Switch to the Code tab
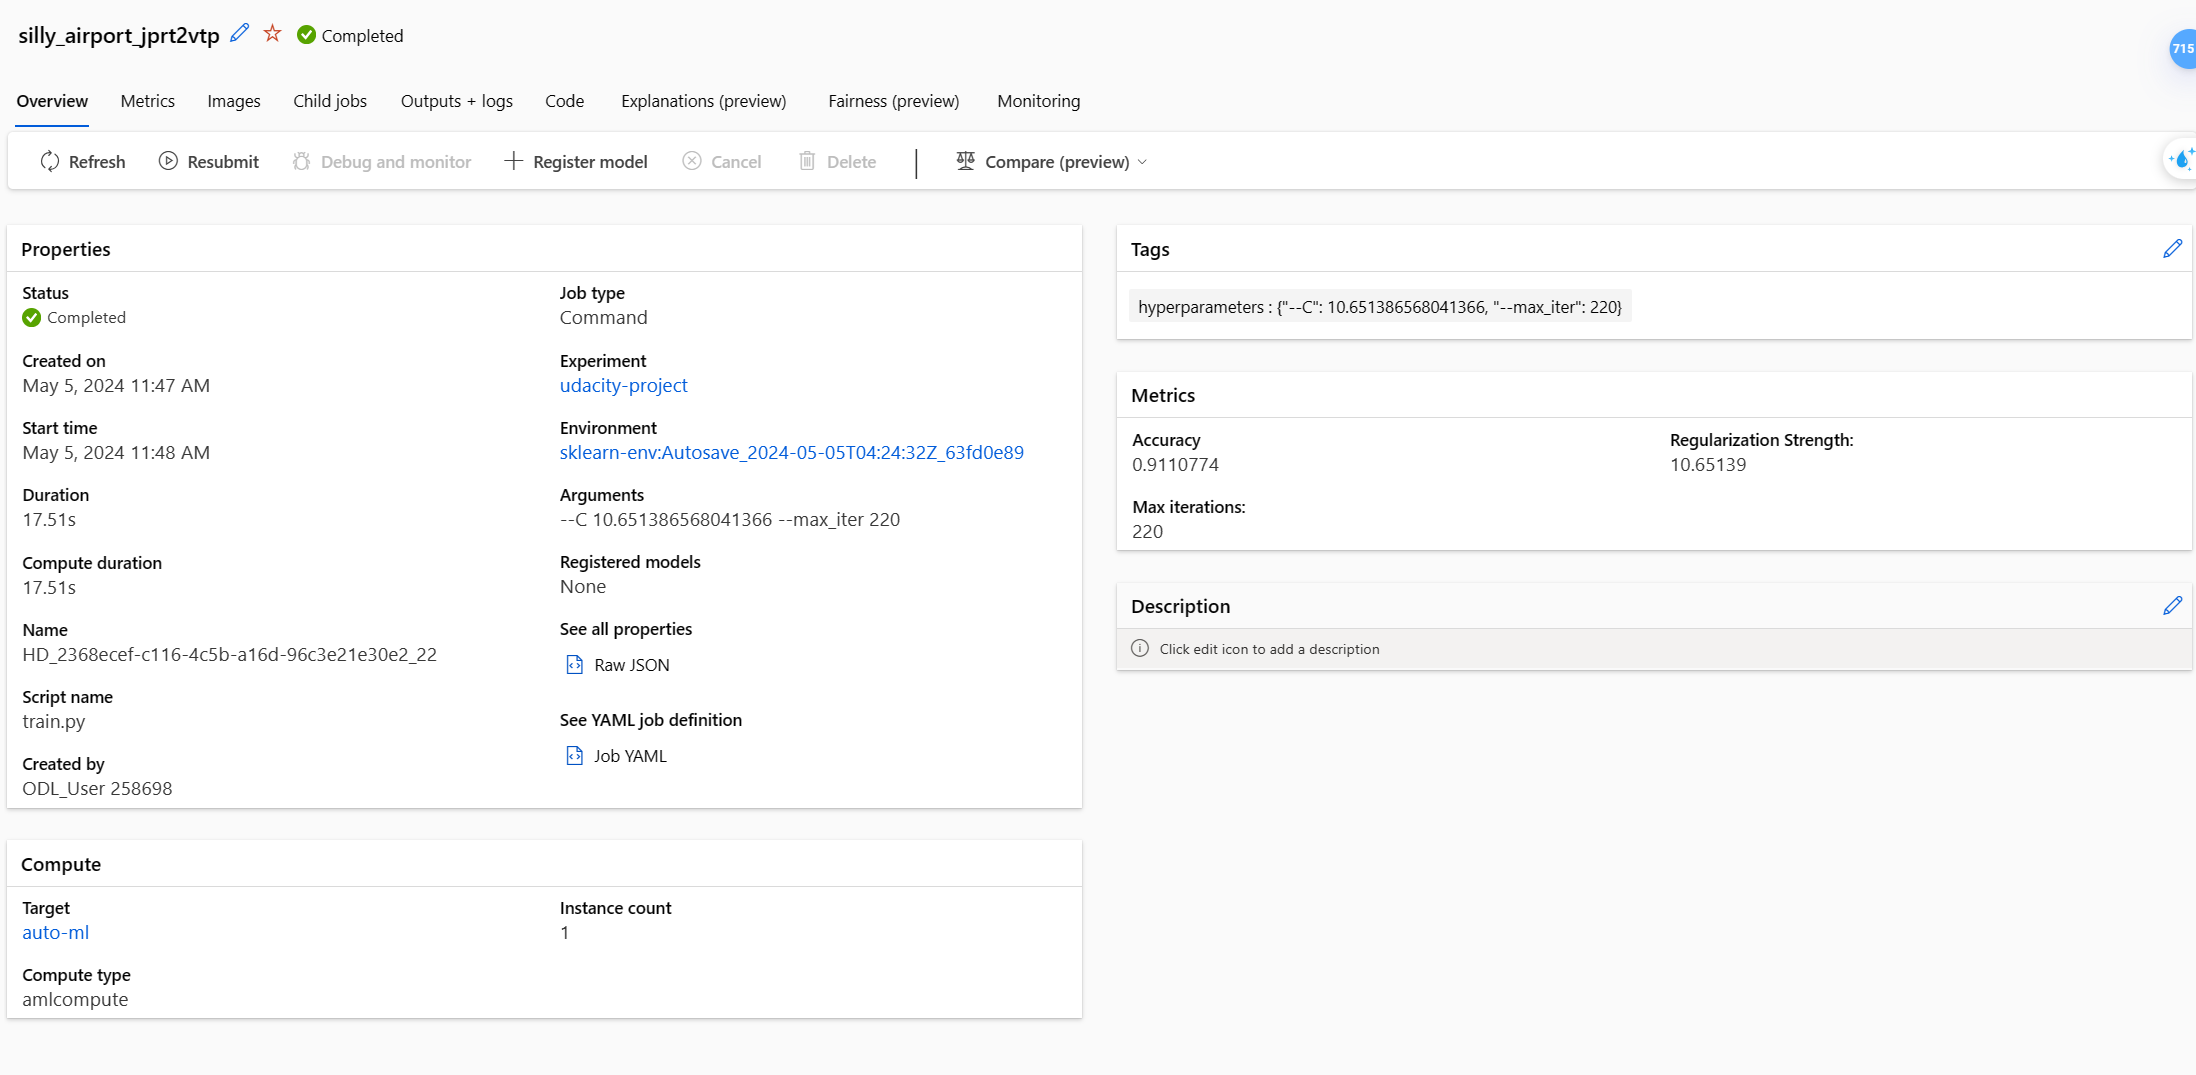The width and height of the screenshot is (2196, 1075). pyautogui.click(x=565, y=101)
